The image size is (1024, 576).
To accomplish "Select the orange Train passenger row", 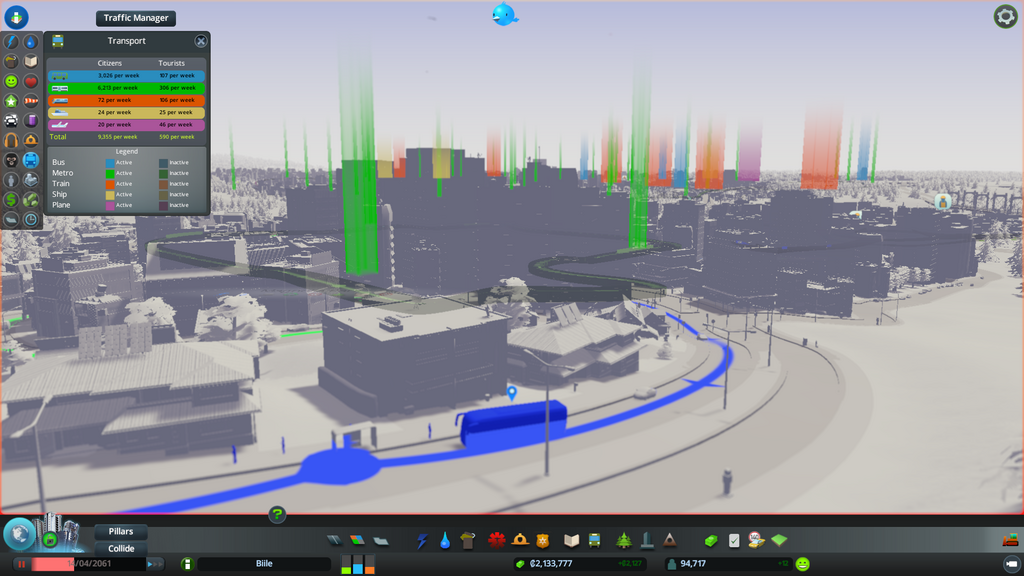I will point(127,101).
